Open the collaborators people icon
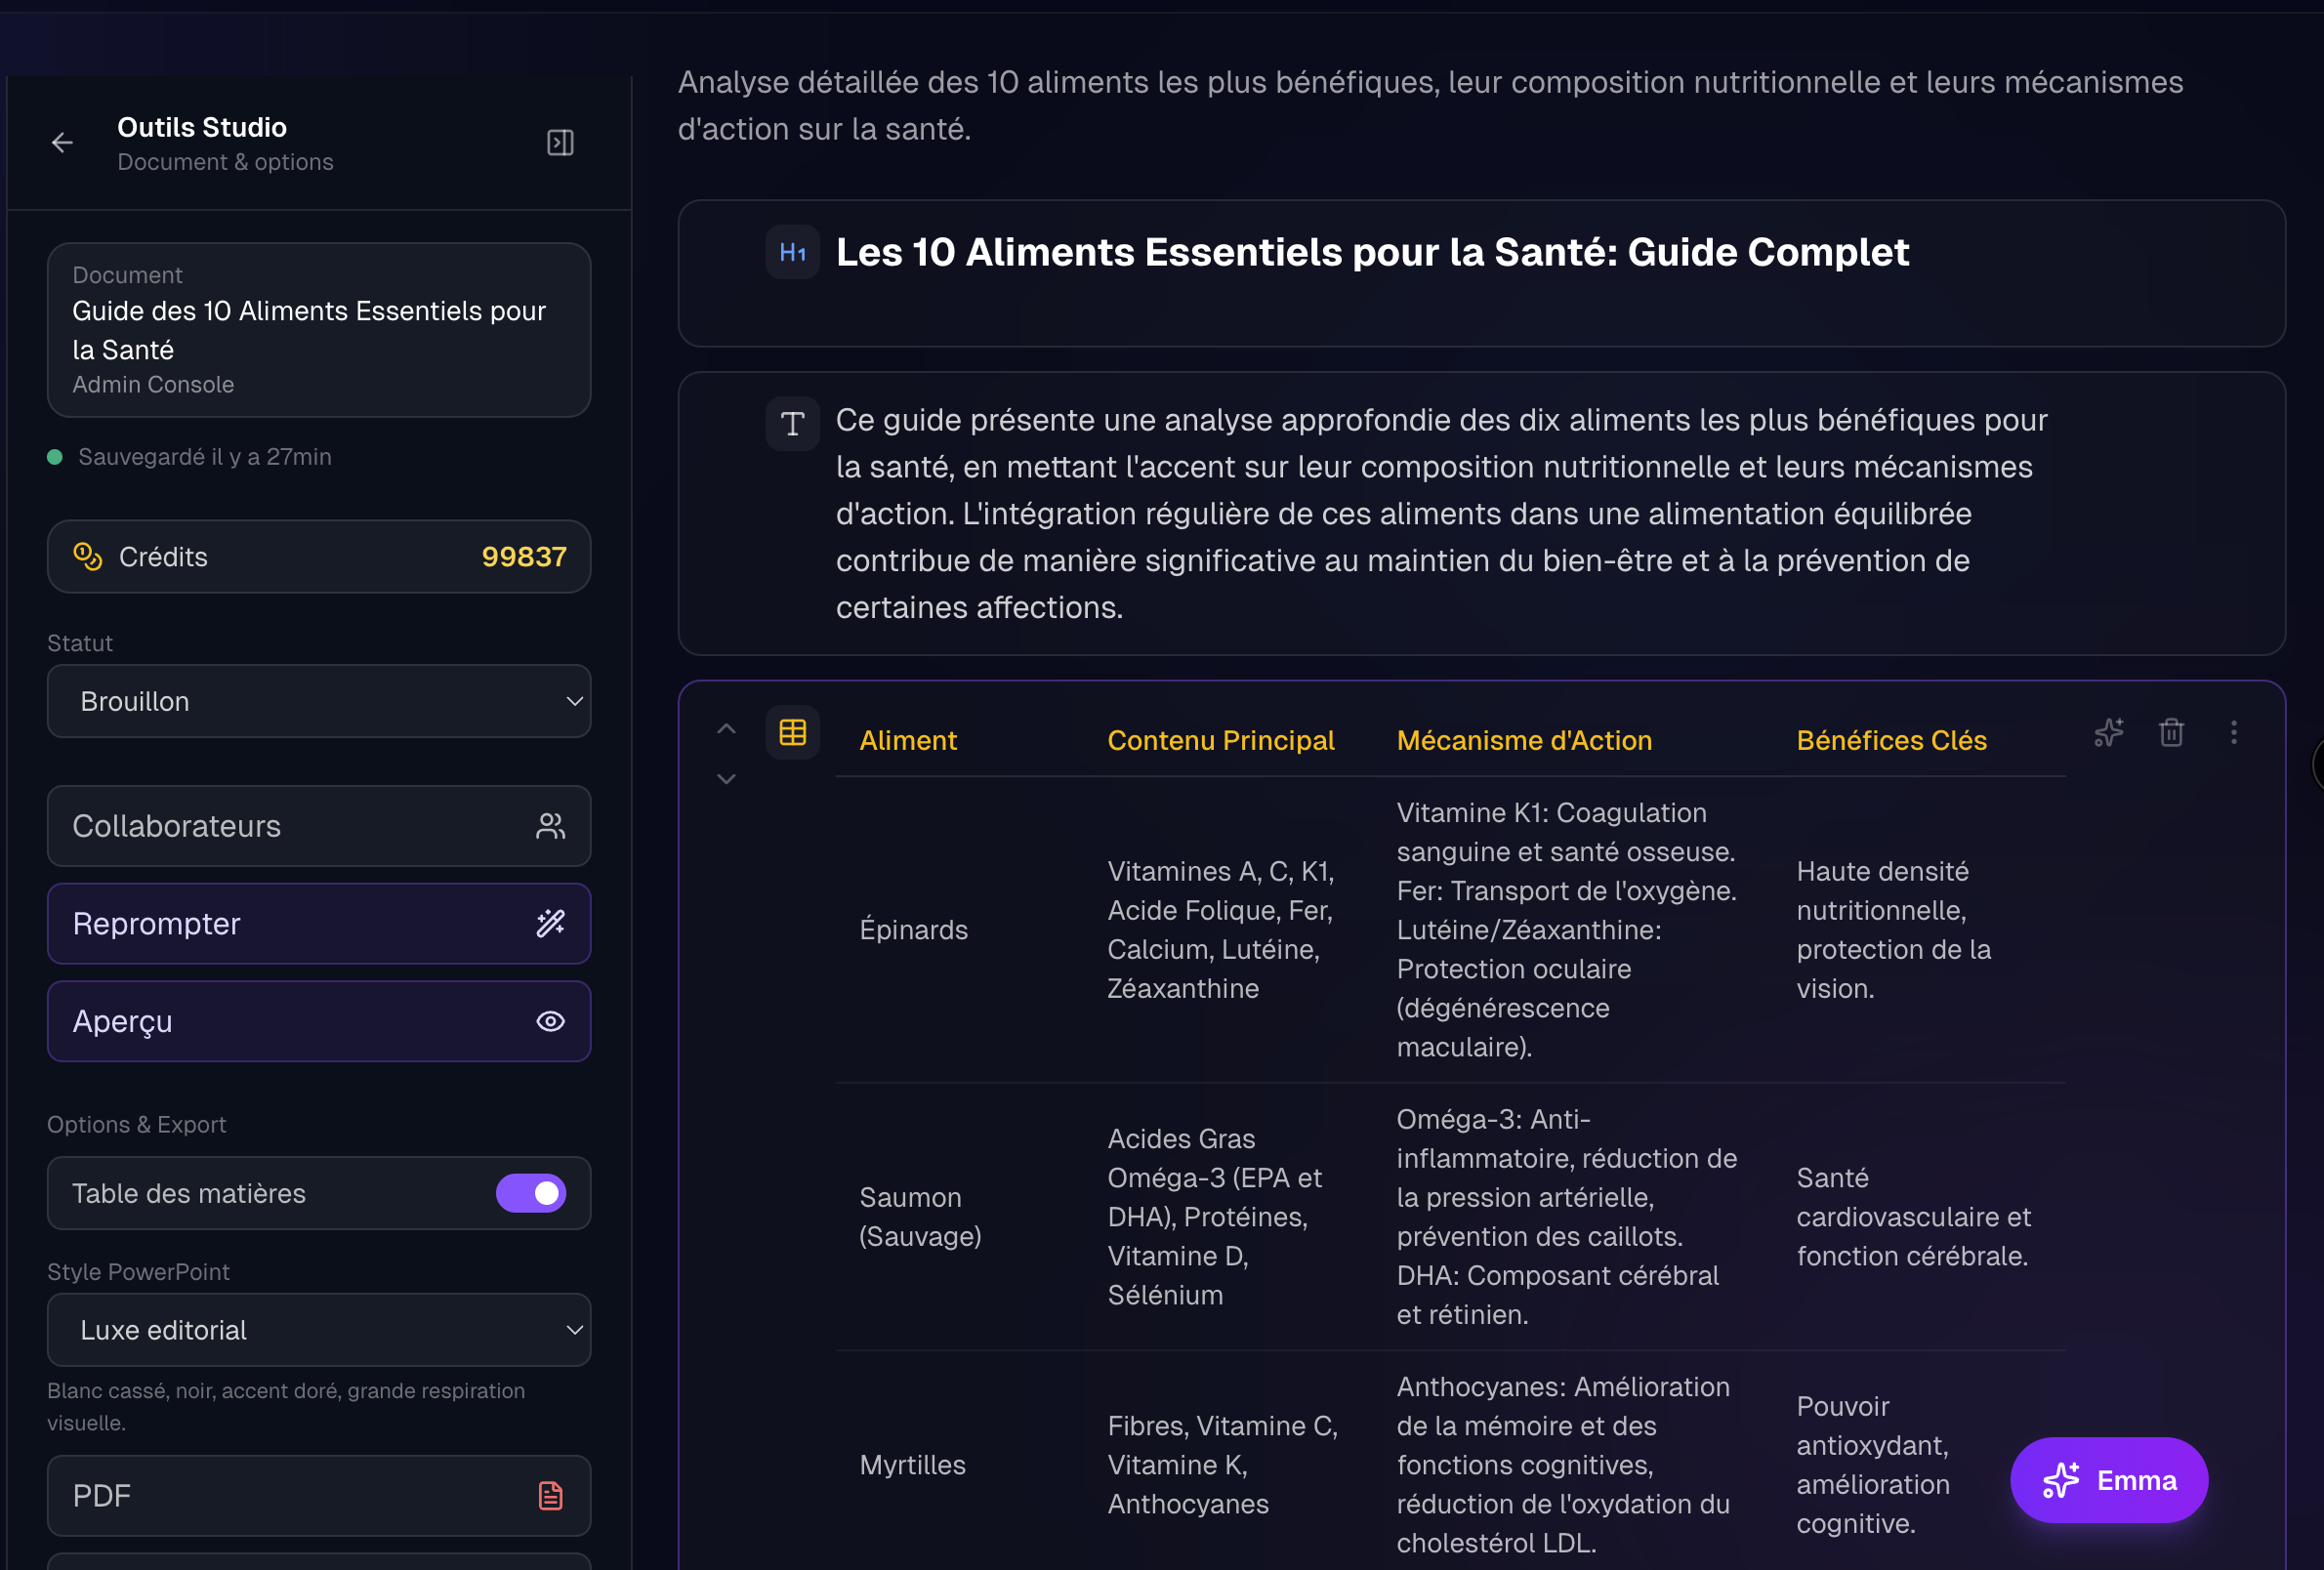Screen dimensions: 2324x1570 coord(551,826)
